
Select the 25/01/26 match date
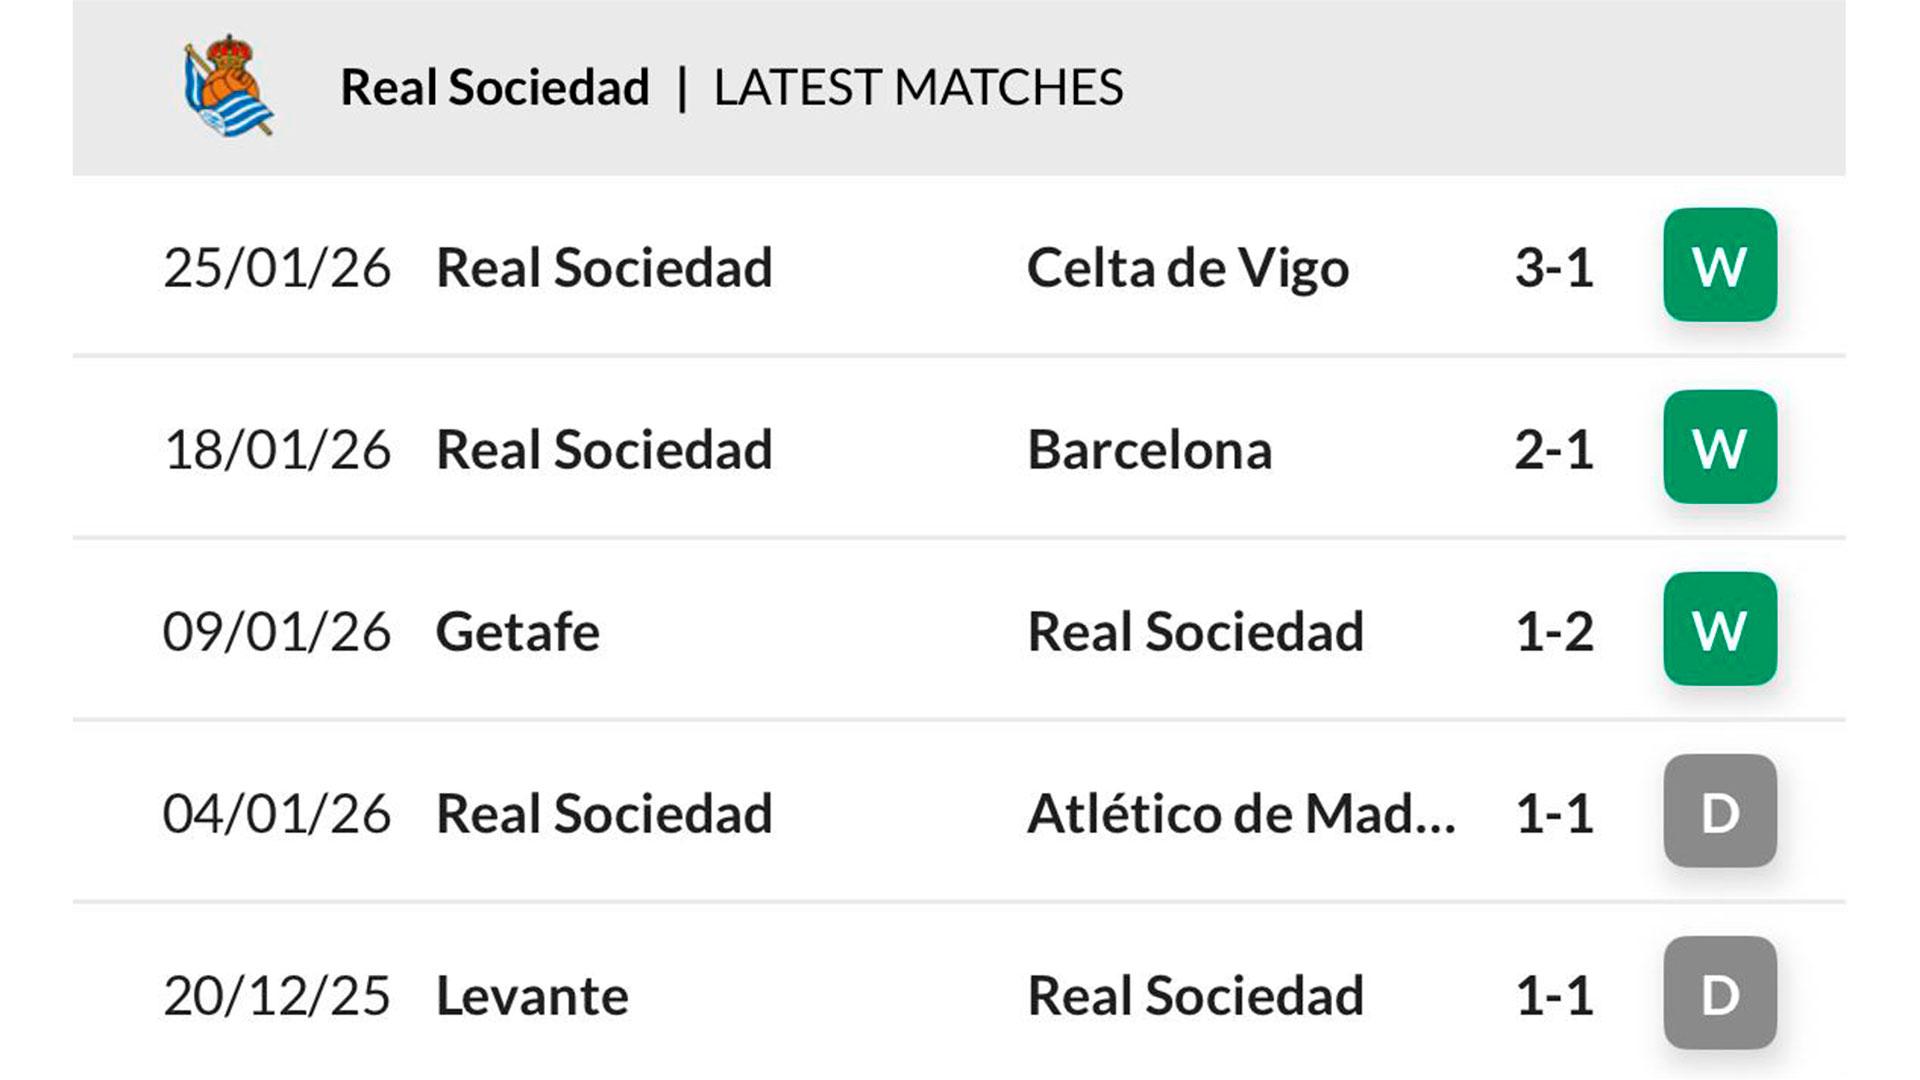tap(276, 268)
